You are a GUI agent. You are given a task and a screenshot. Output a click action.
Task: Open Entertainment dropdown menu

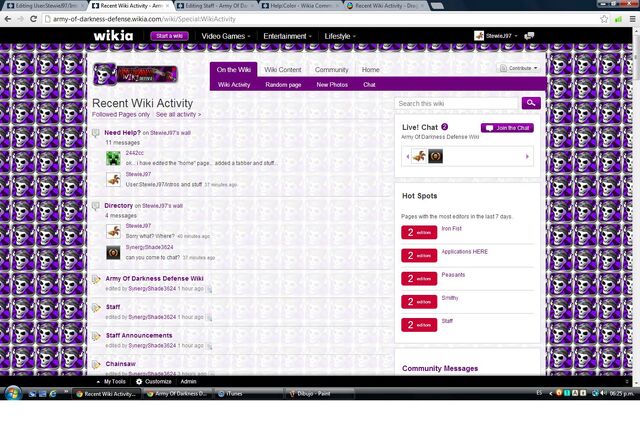(x=287, y=36)
